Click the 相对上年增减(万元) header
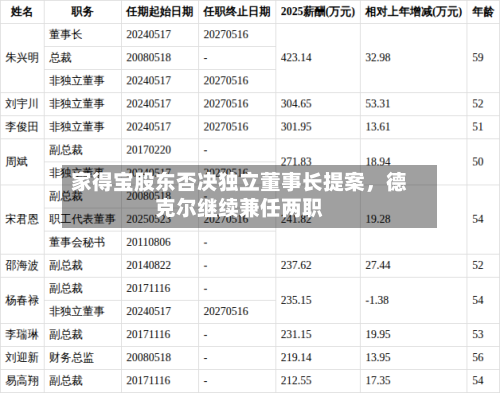The height and width of the screenshot is (393, 500). [x=414, y=12]
